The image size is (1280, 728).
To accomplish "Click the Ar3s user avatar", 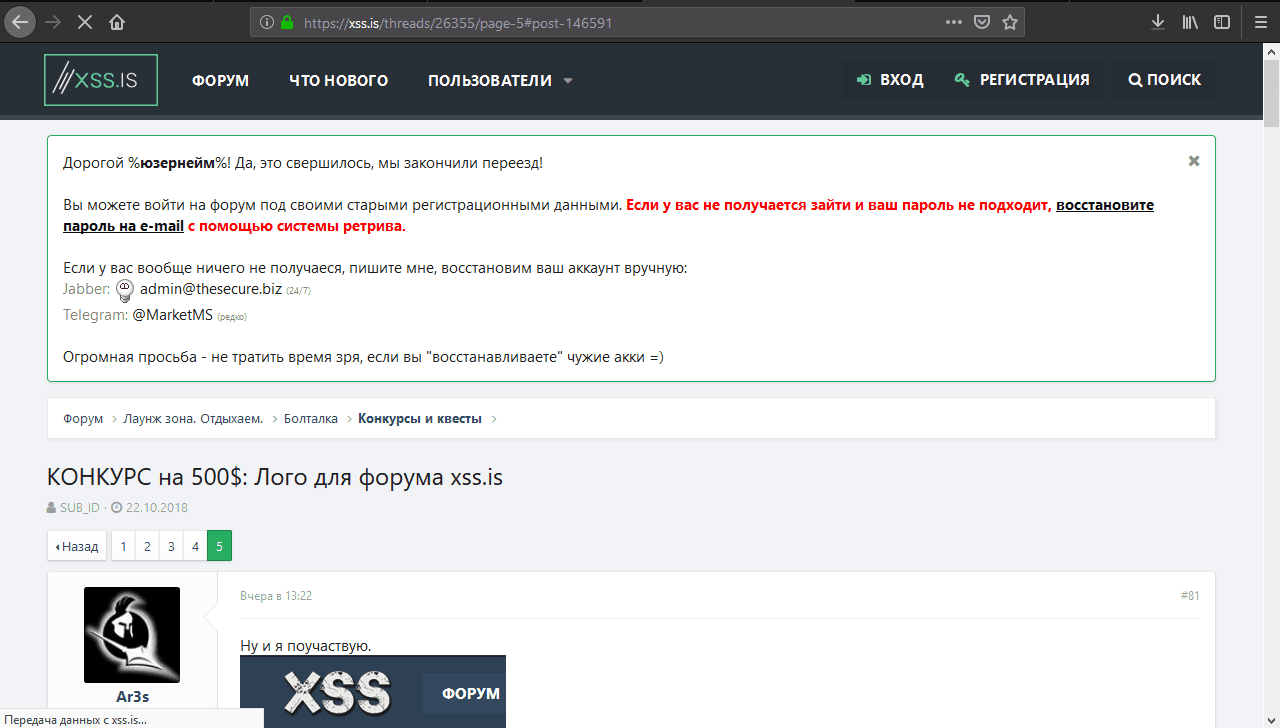I will coord(132,635).
